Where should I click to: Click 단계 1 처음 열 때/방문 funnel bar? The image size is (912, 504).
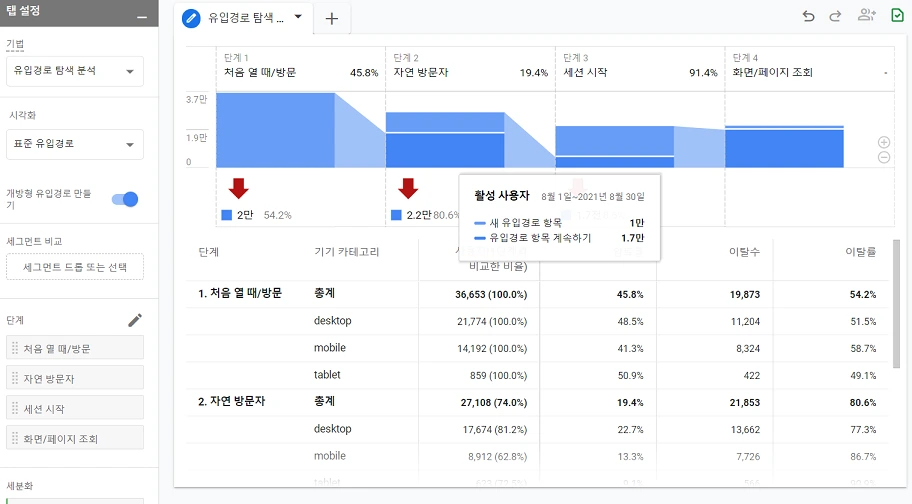pyautogui.click(x=275, y=130)
